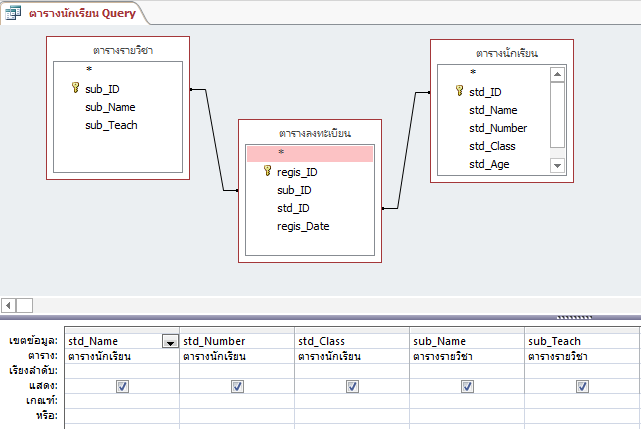Click the left arrow of horizontal scrollbar
The width and height of the screenshot is (641, 429).
pos(8,305)
